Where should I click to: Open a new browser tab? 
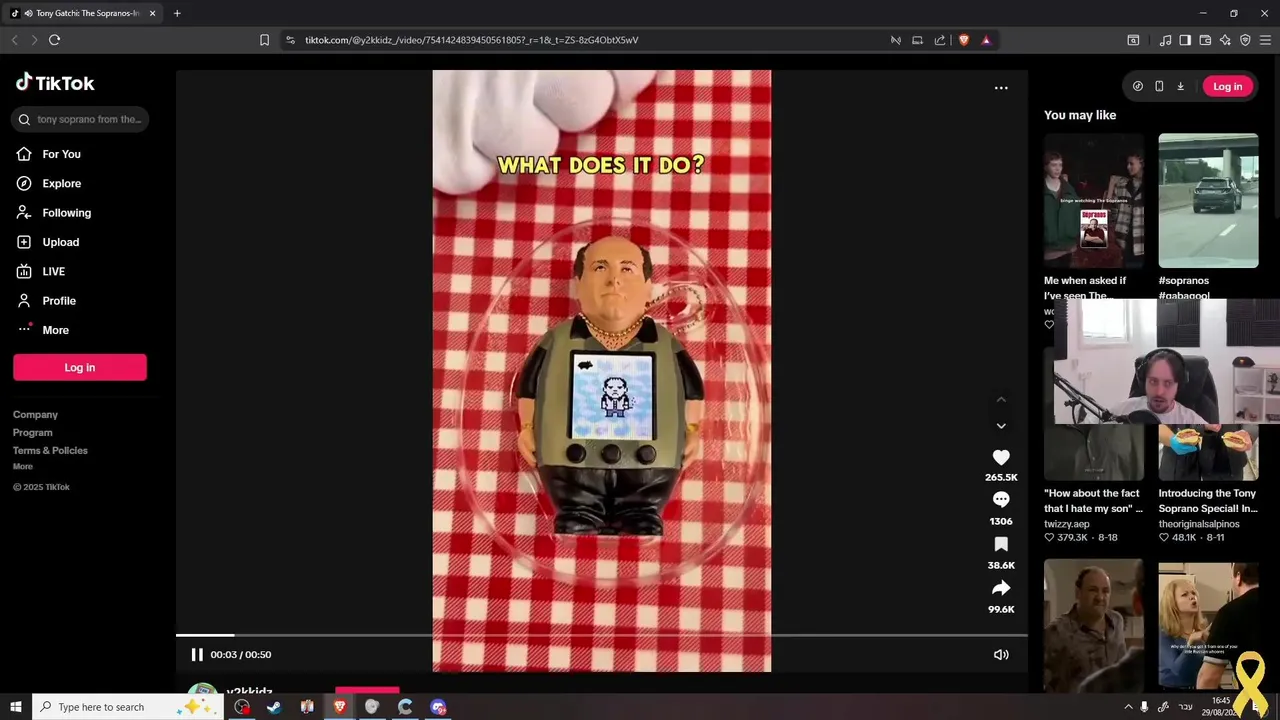coord(177,13)
